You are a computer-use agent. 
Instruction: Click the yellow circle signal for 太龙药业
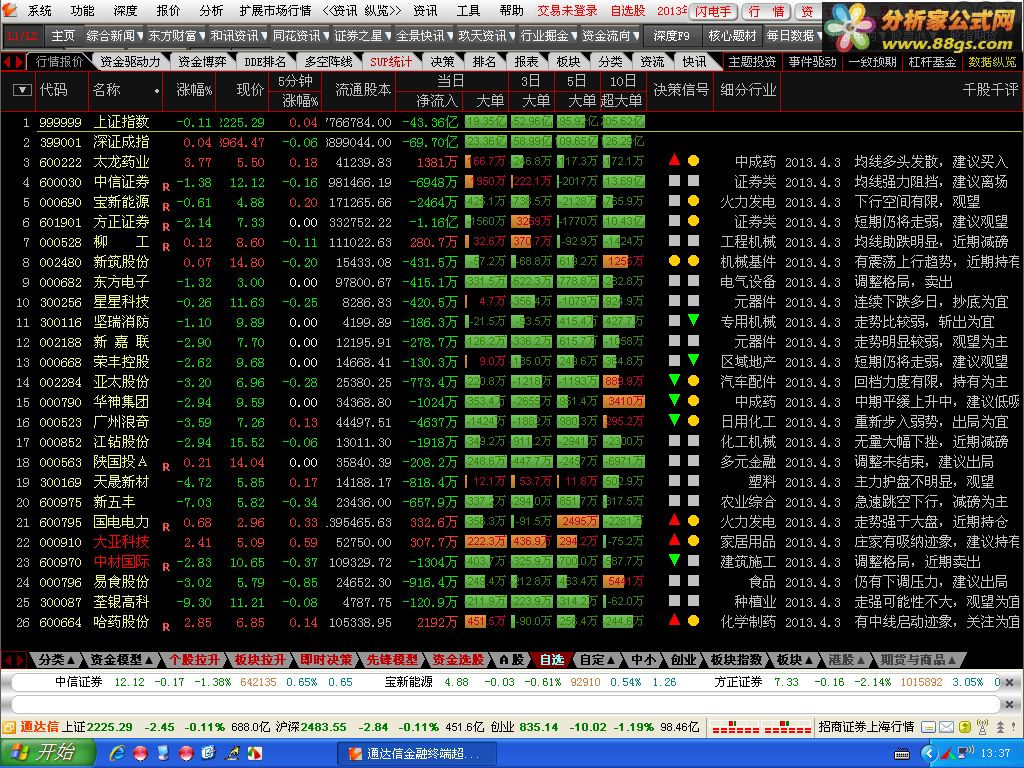(x=694, y=161)
